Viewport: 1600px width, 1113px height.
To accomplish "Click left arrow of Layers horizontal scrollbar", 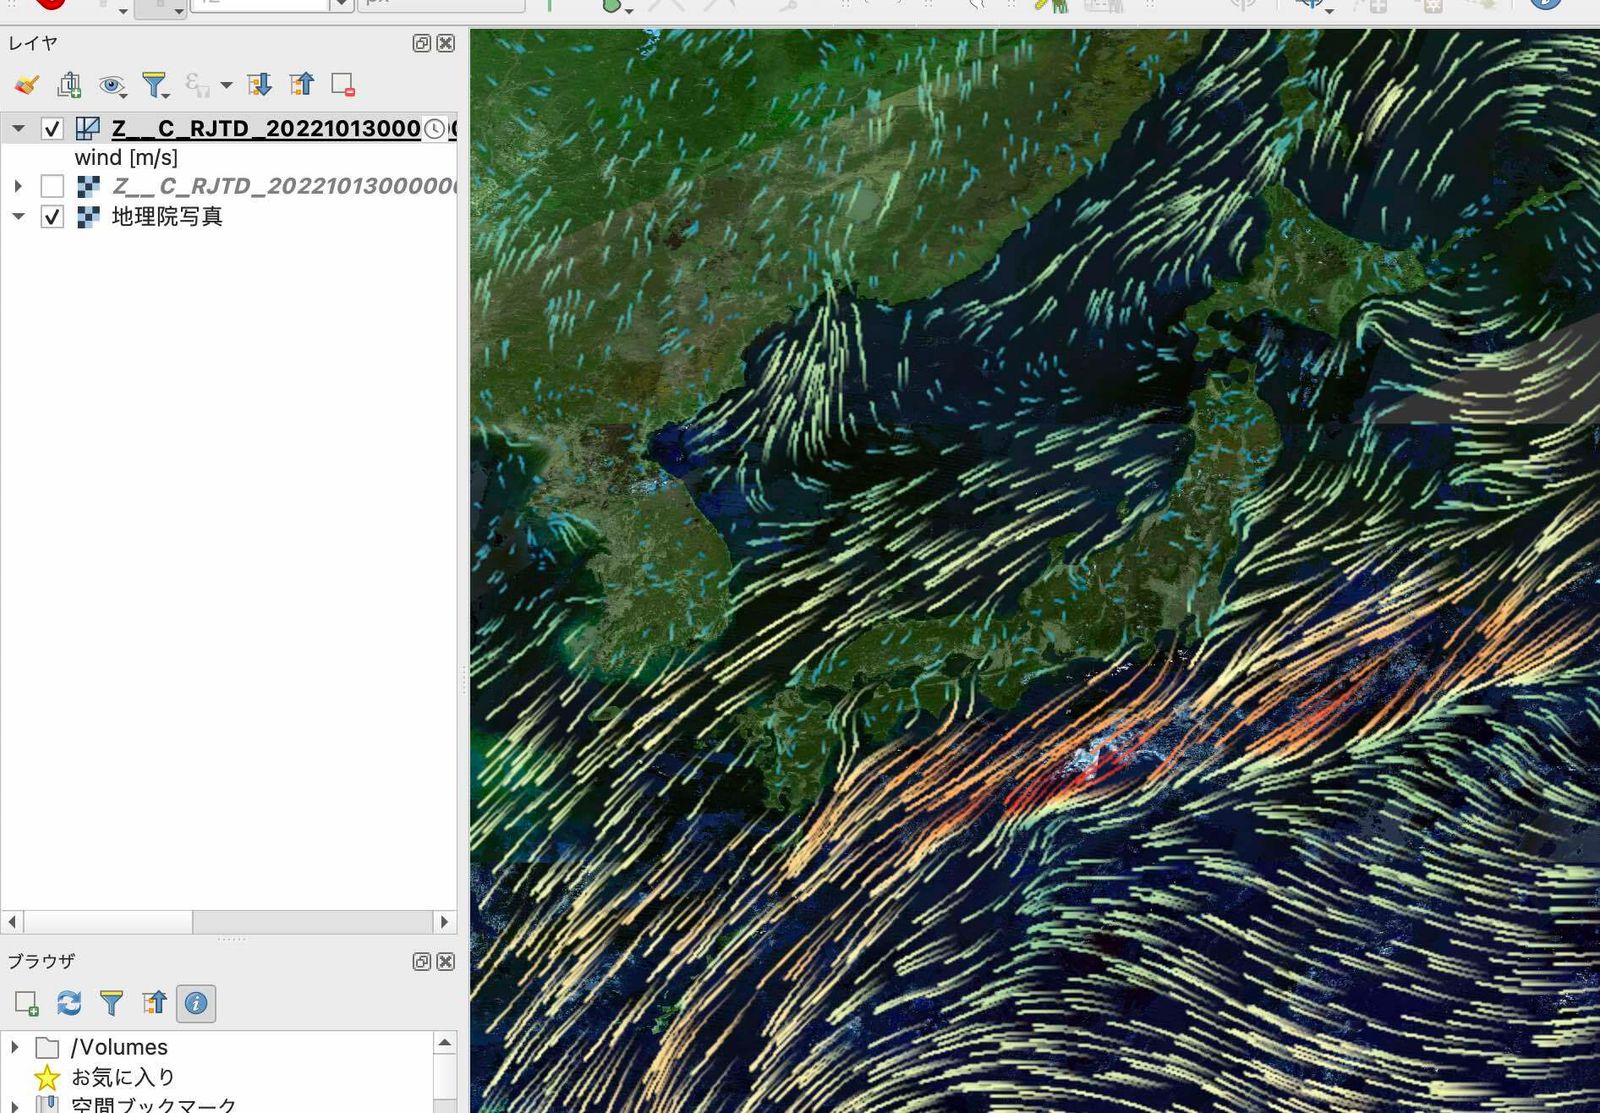I will point(12,921).
